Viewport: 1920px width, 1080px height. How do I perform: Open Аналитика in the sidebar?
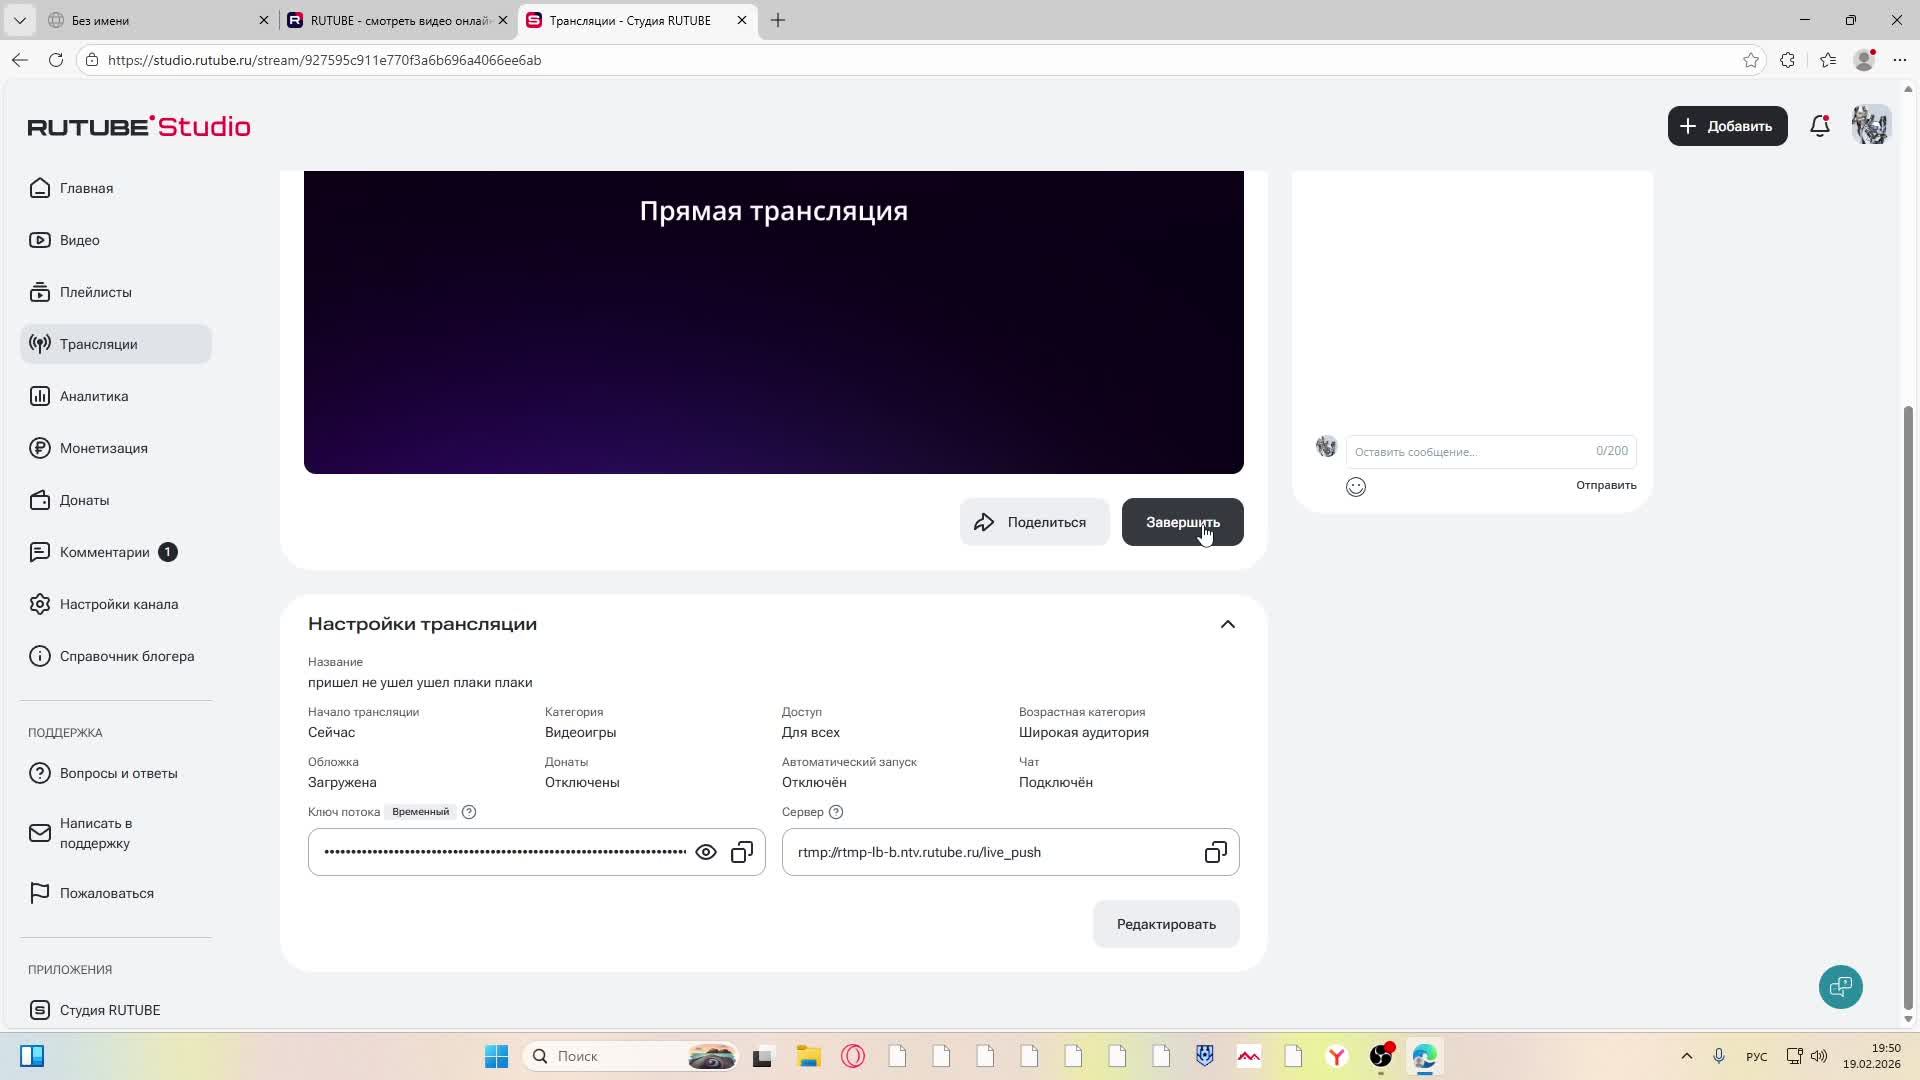(94, 396)
